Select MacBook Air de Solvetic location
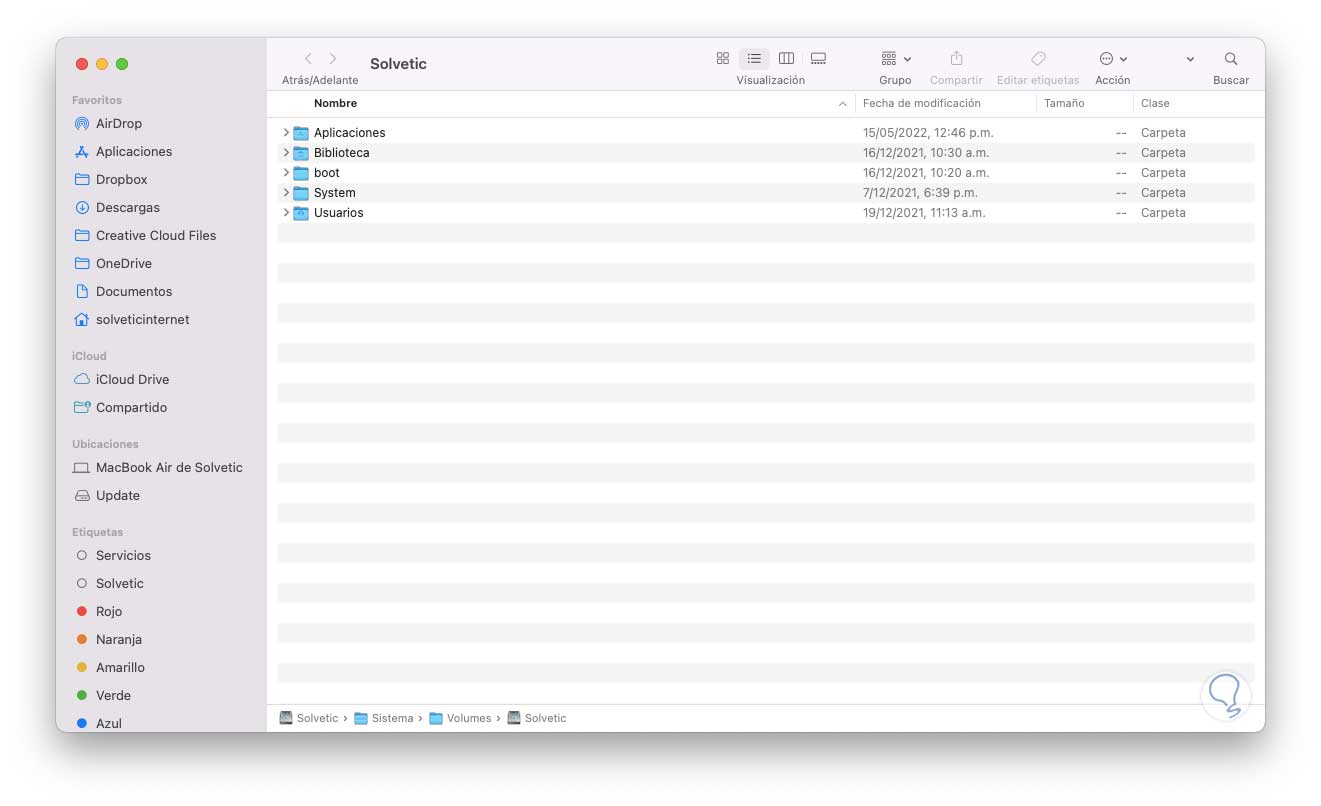The width and height of the screenshot is (1321, 806). coord(158,468)
